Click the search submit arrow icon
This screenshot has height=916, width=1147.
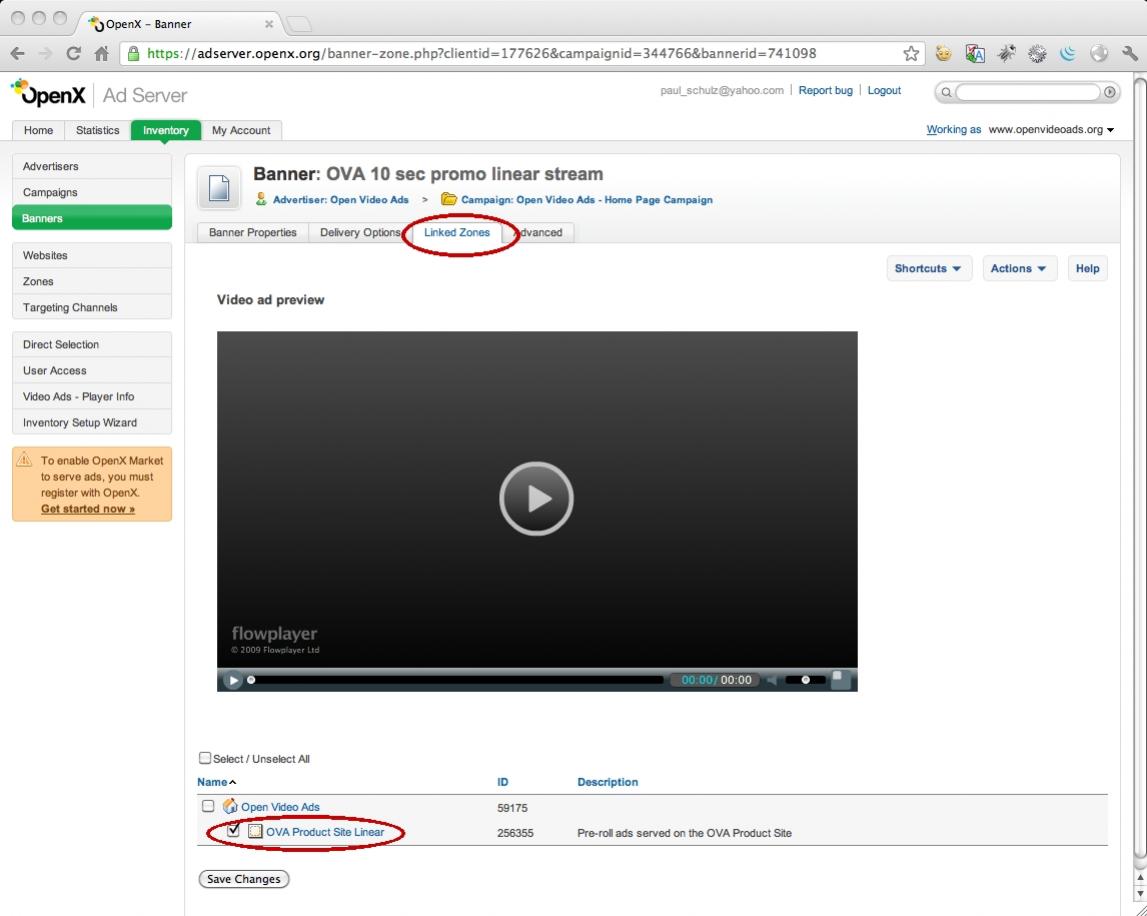coord(1110,92)
